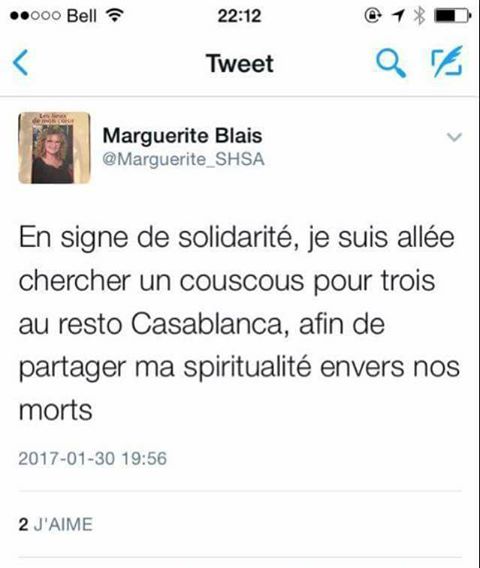This screenshot has width=480, height=568.
Task: Open the @Marguerite_SHSA handle
Action: tap(183, 159)
